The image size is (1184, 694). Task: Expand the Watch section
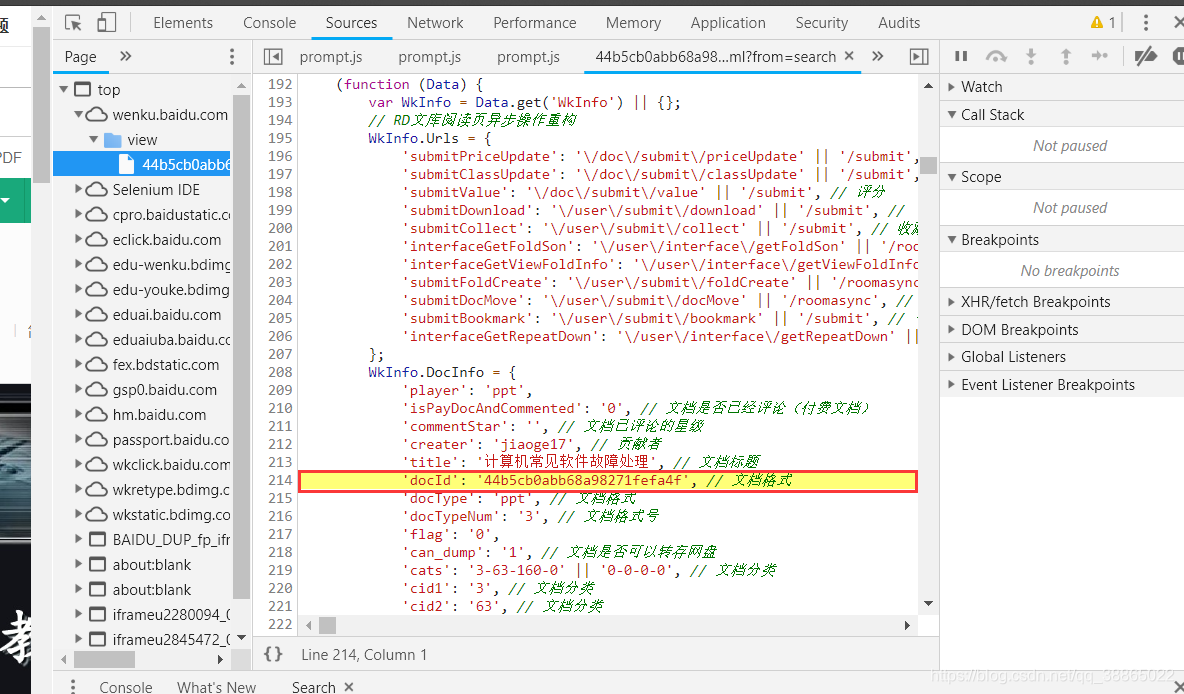[951, 87]
